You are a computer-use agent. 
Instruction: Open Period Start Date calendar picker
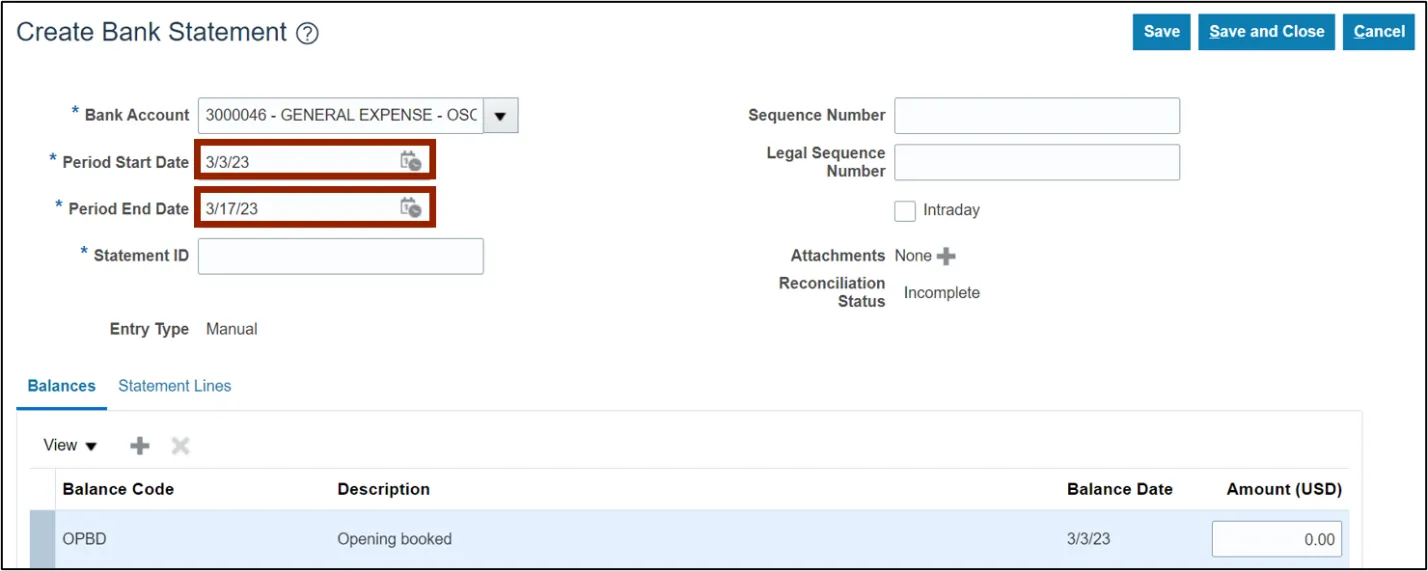(410, 161)
